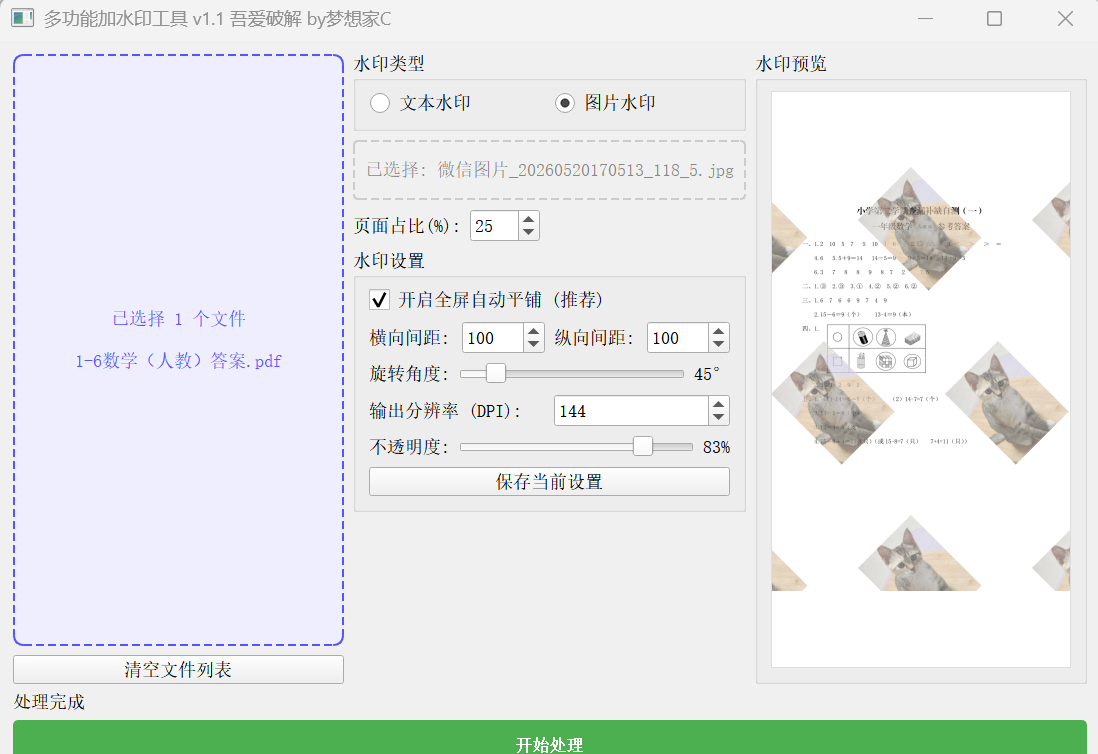The height and width of the screenshot is (754, 1098).
Task: Click the 旋转角度 slider handle
Action: click(496, 373)
